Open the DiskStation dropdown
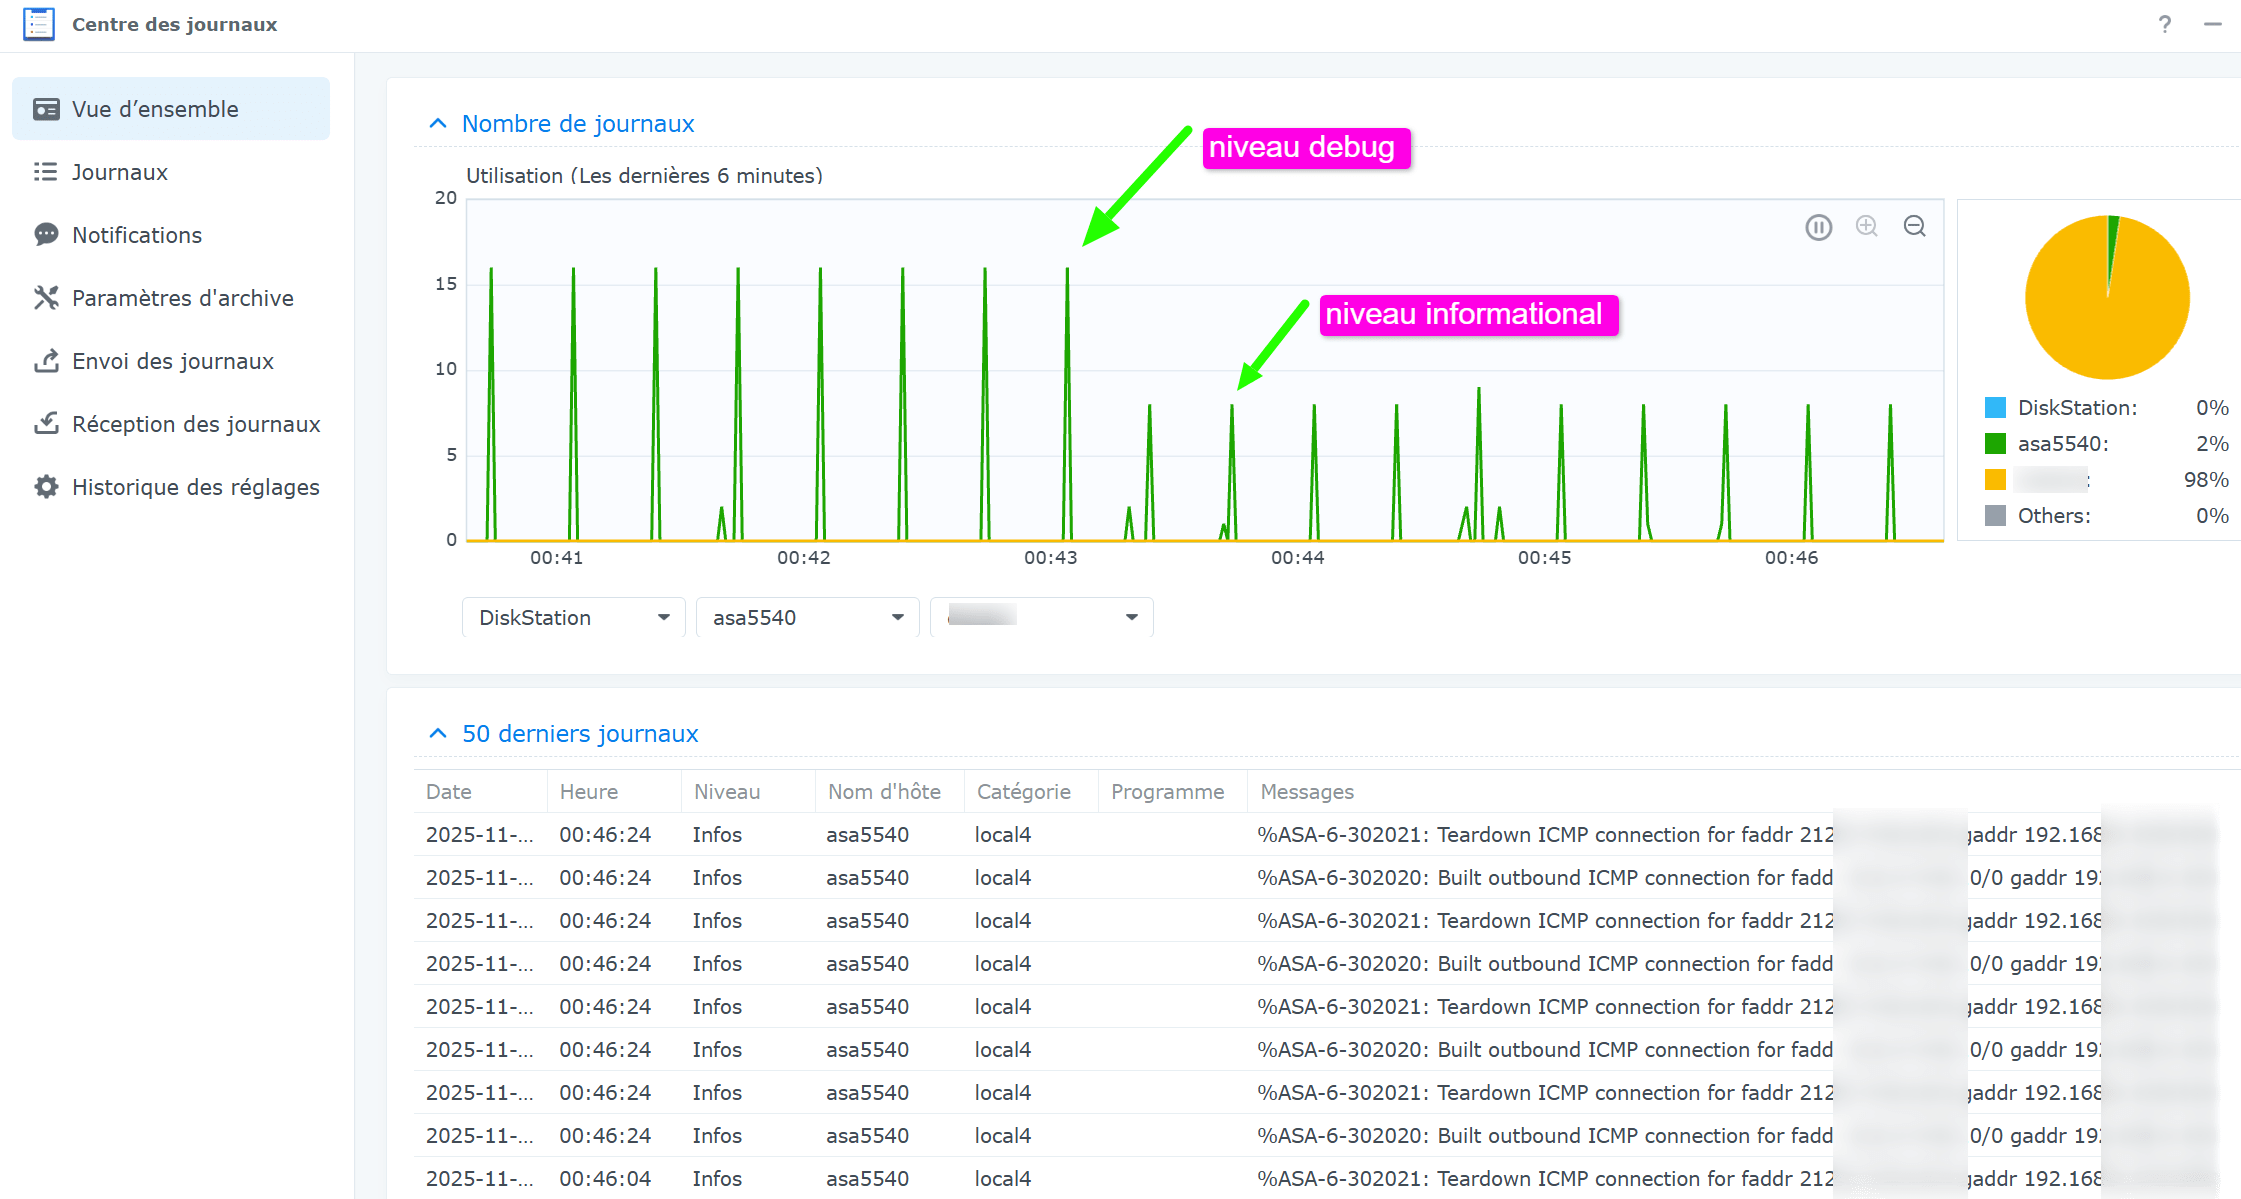 pyautogui.click(x=573, y=617)
